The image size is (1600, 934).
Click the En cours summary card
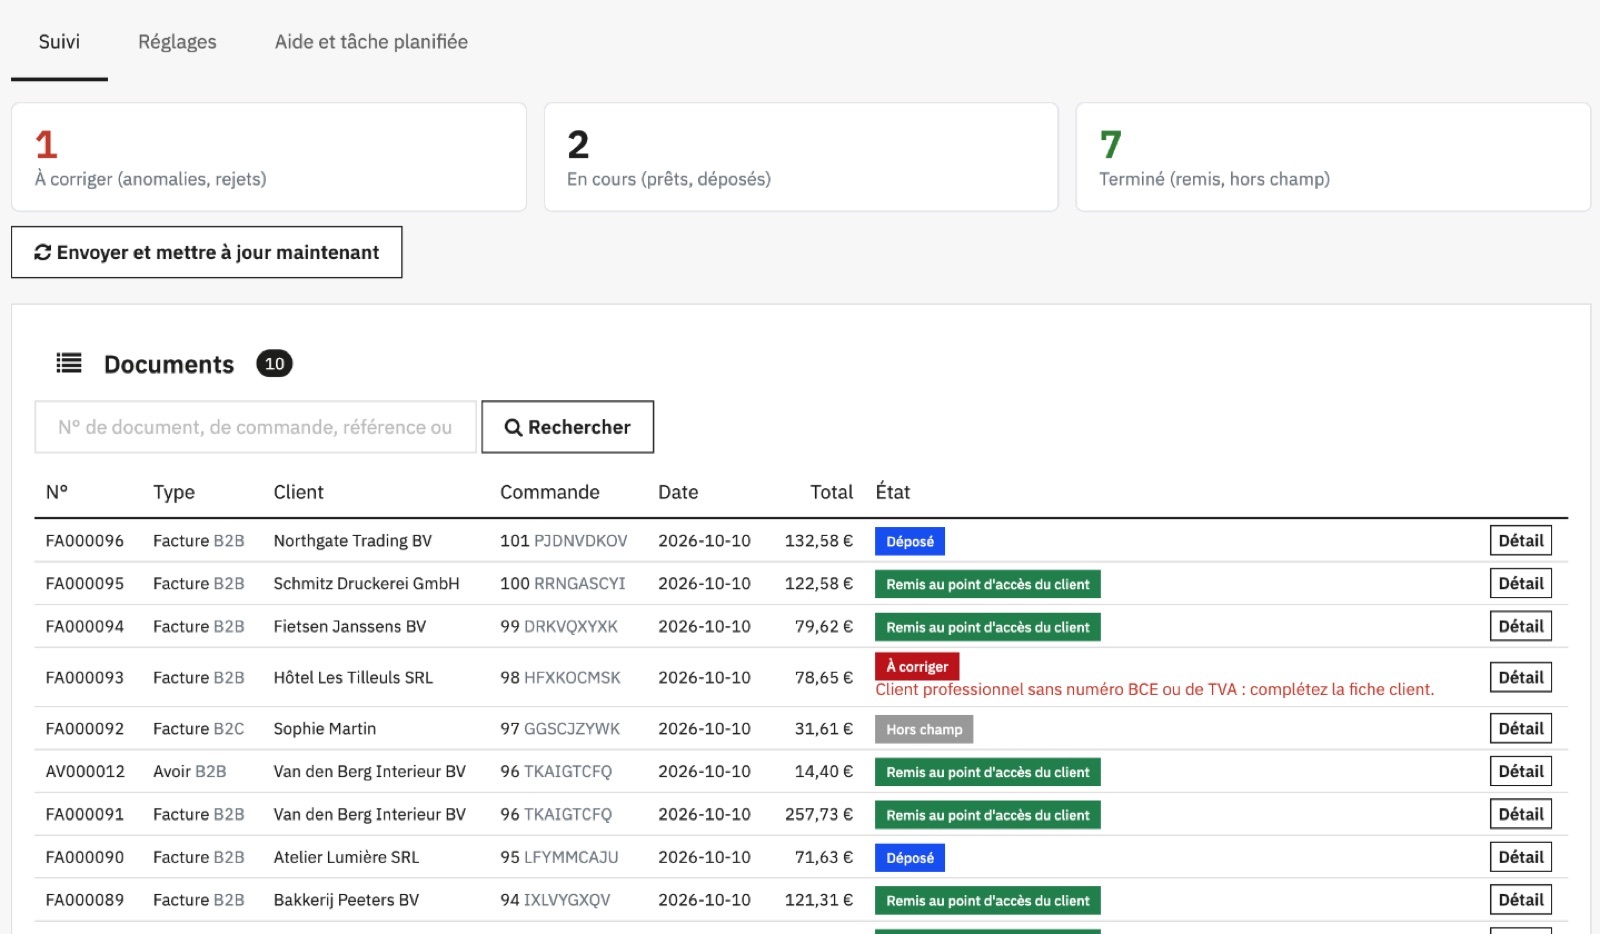click(801, 157)
